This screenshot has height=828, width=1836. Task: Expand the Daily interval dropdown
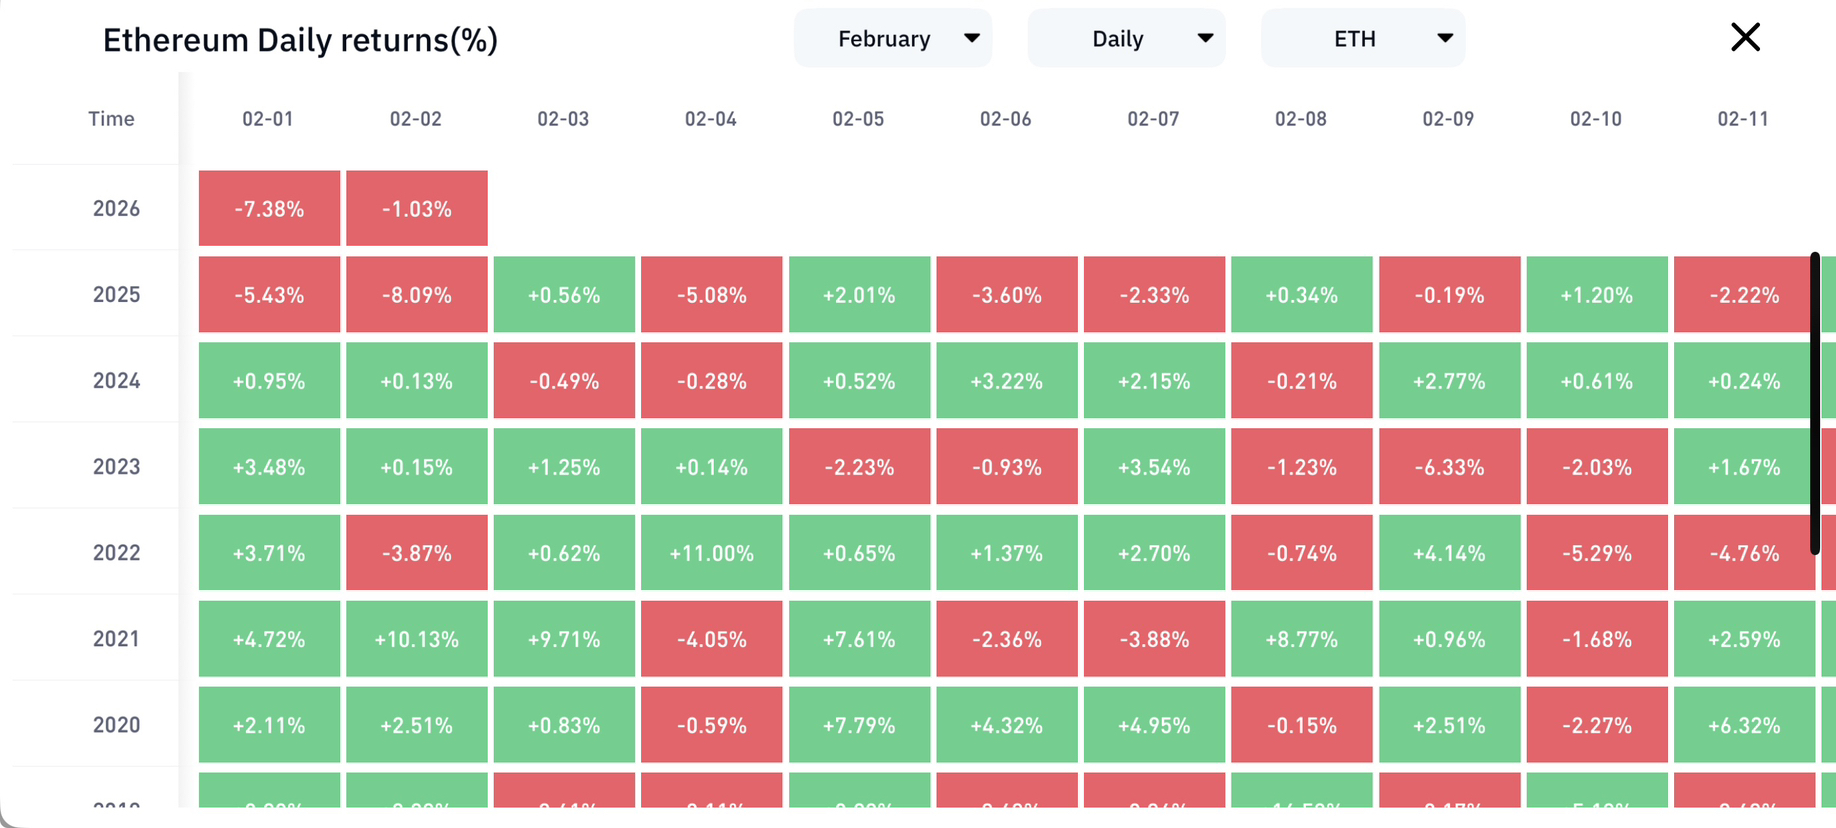coord(1126,39)
